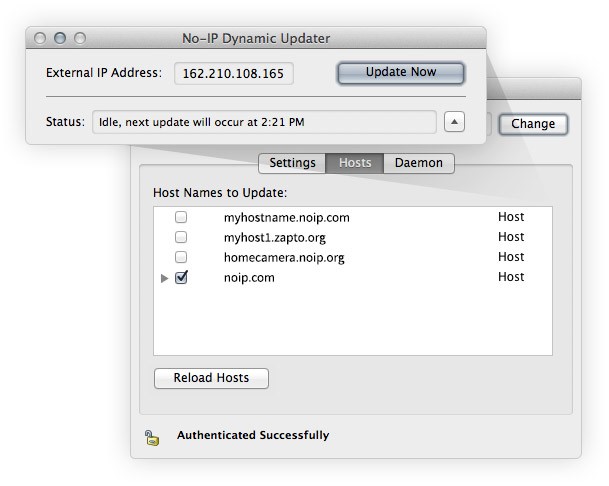Collapse details with the Status arrow button
Screen dimensions: 609x486
point(454,122)
